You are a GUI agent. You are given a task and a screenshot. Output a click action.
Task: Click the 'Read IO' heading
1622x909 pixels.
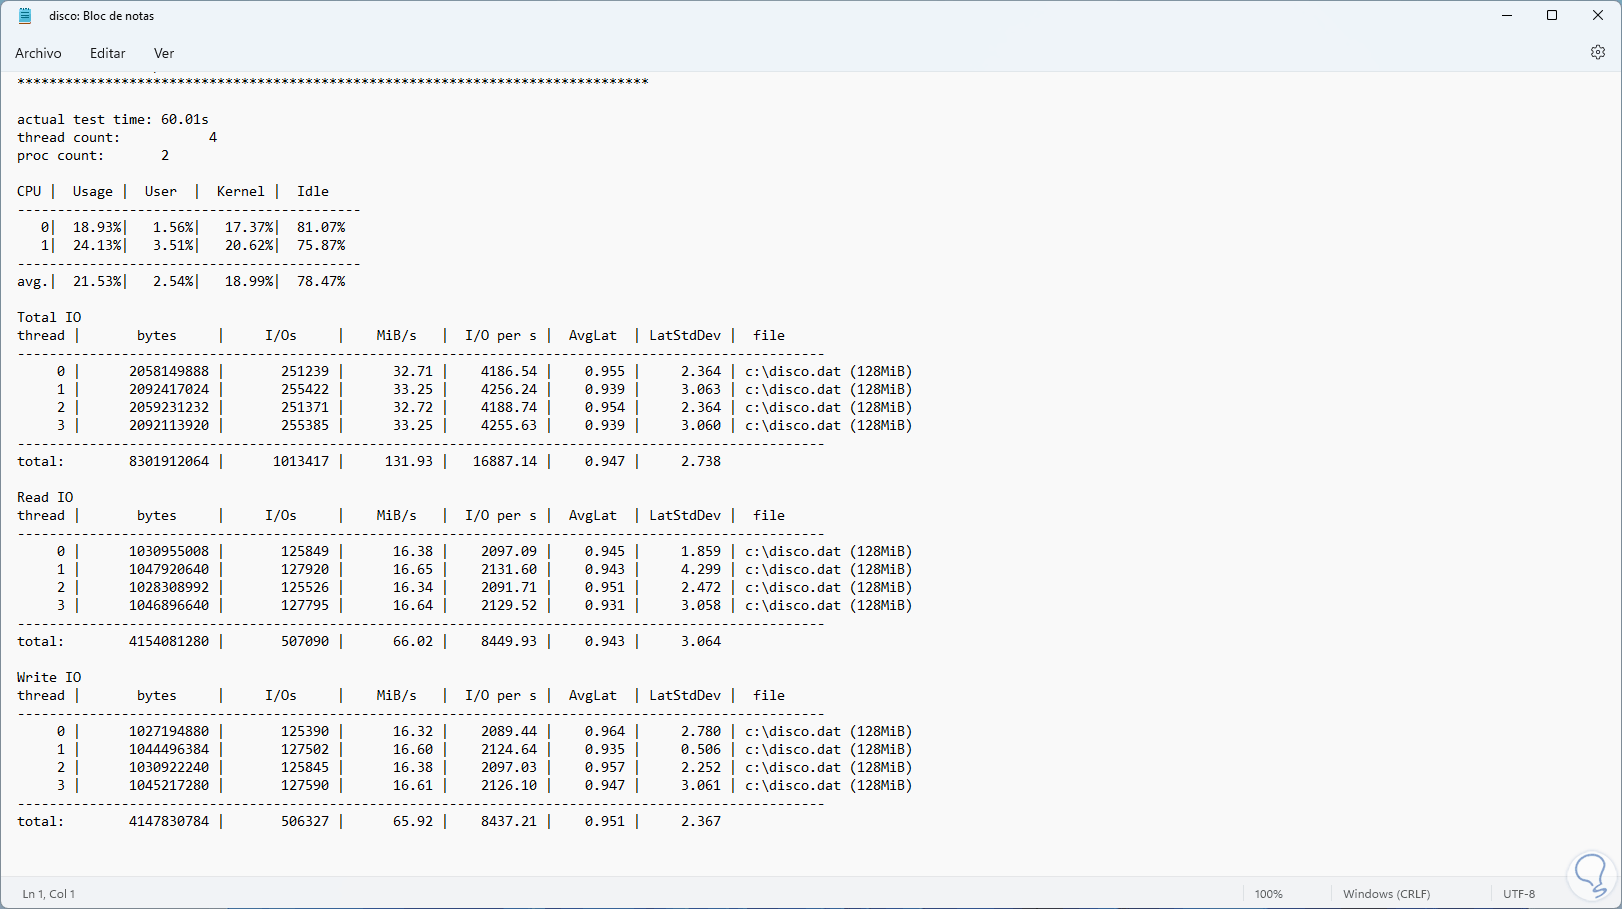pyautogui.click(x=45, y=497)
